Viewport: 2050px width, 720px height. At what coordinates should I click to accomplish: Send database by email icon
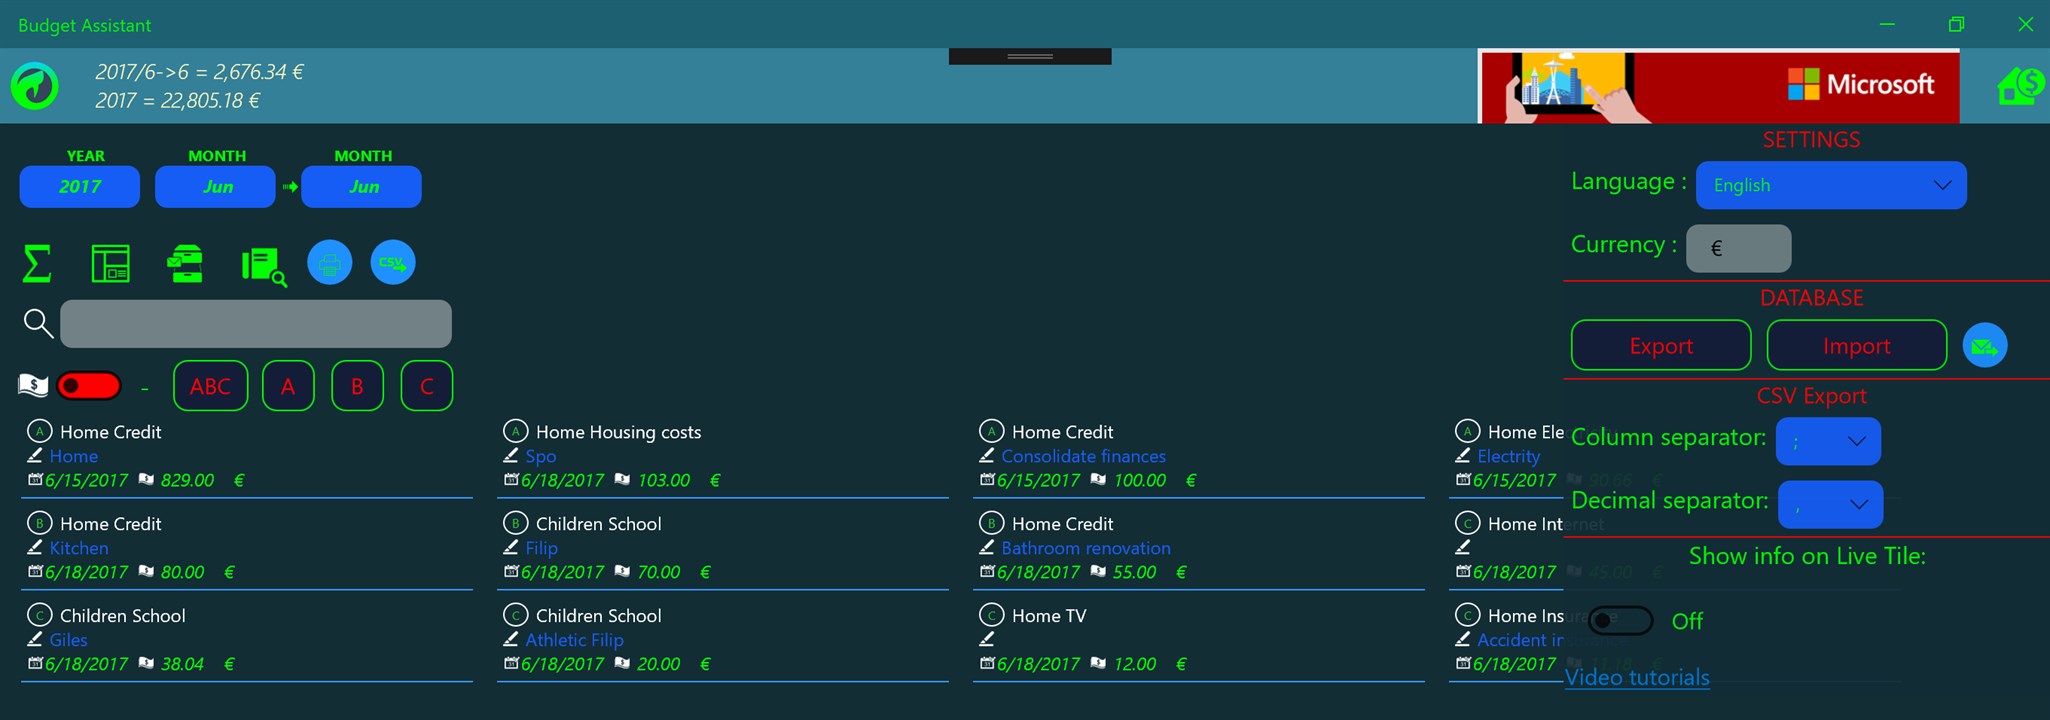pyautogui.click(x=1985, y=346)
